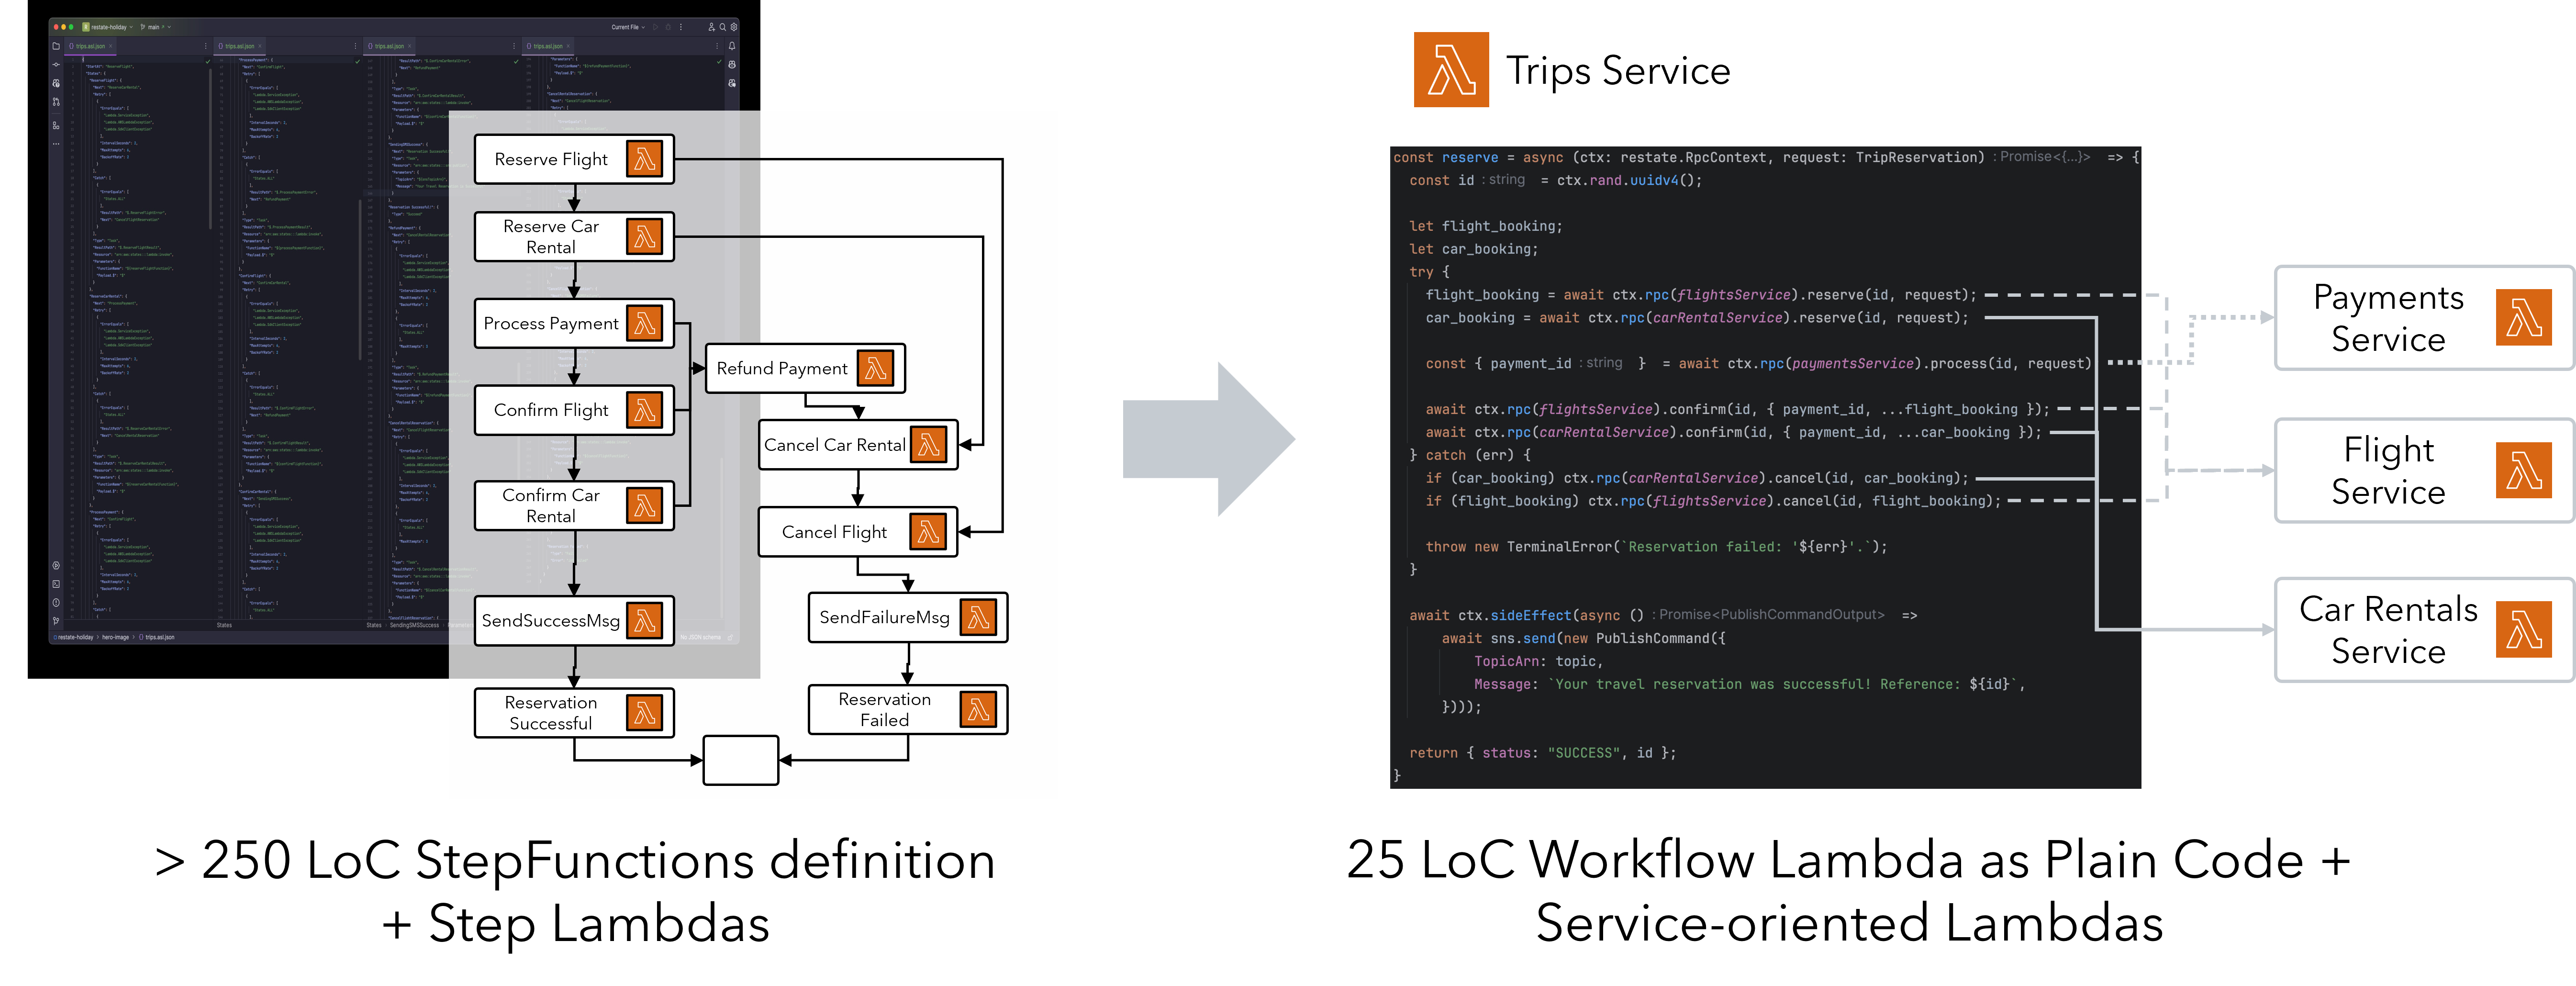Open the Terminal tool window
The width and height of the screenshot is (2576, 986).
[x=56, y=584]
